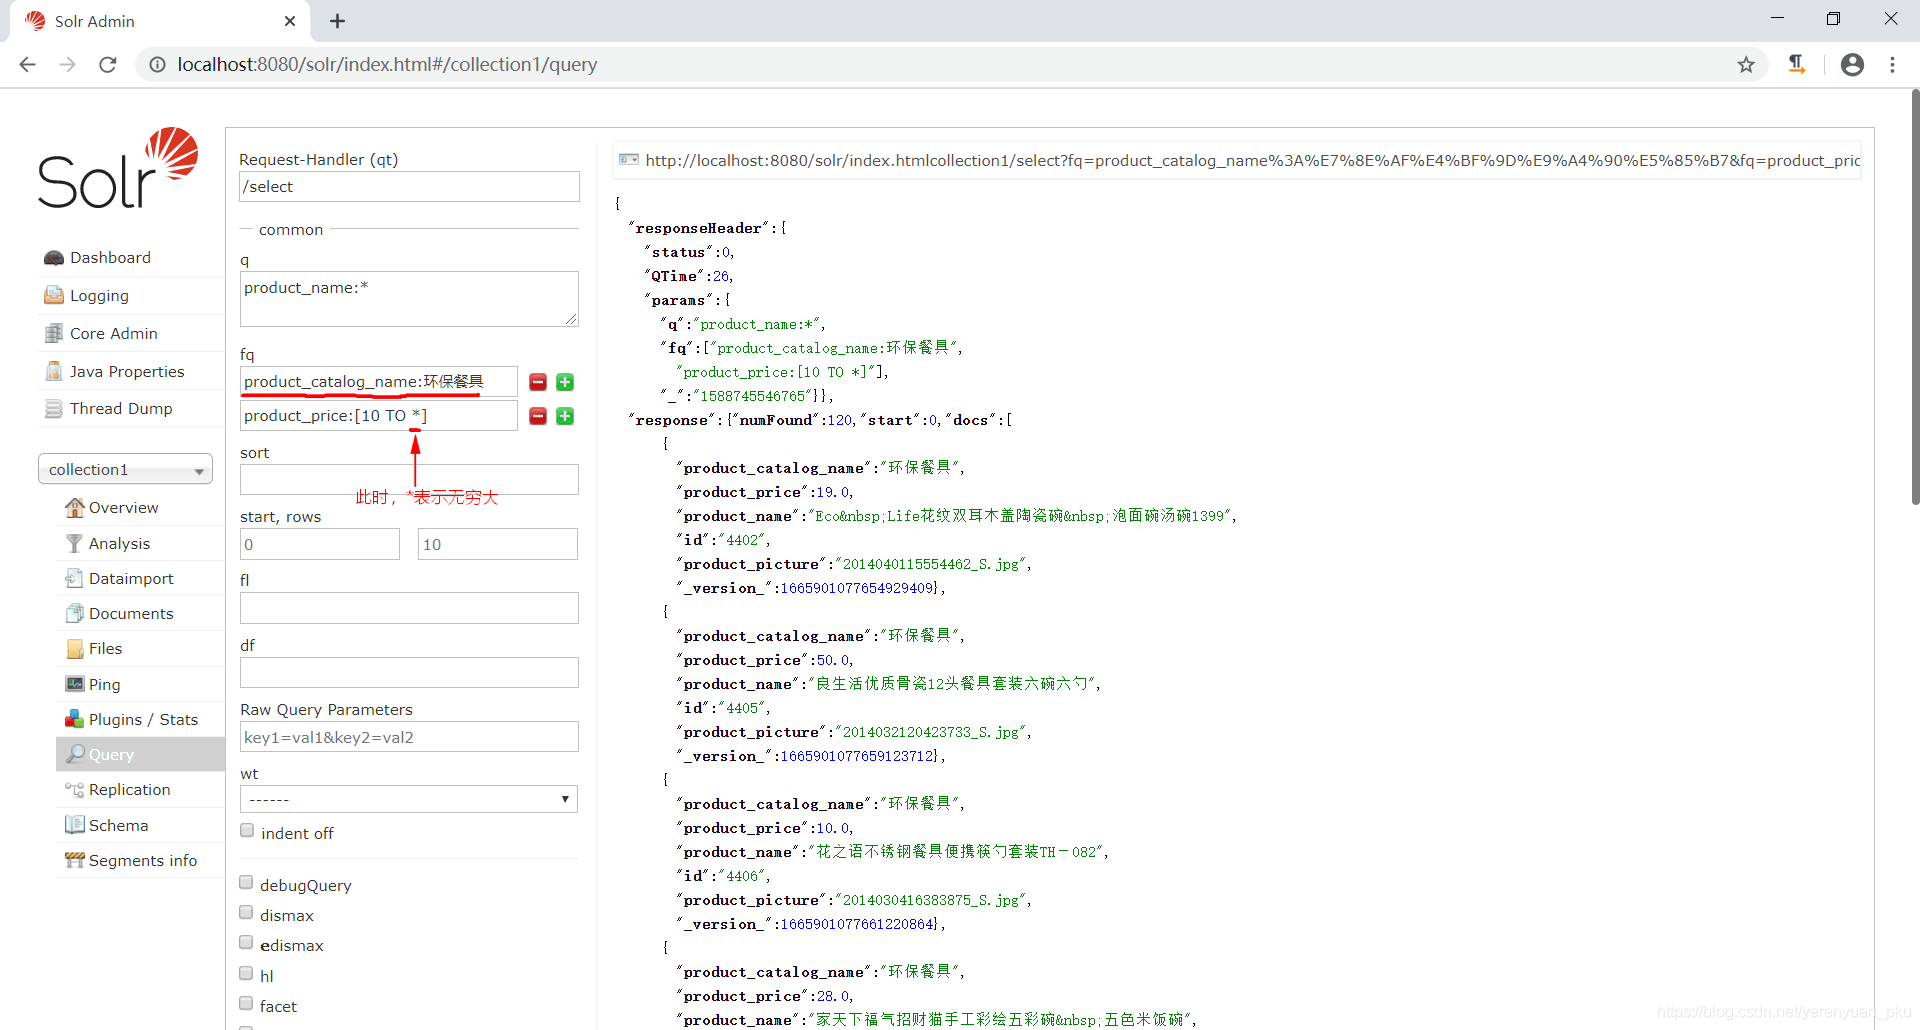1920x1030 pixels.
Task: Enable the debugQuery checkbox
Action: tap(246, 882)
